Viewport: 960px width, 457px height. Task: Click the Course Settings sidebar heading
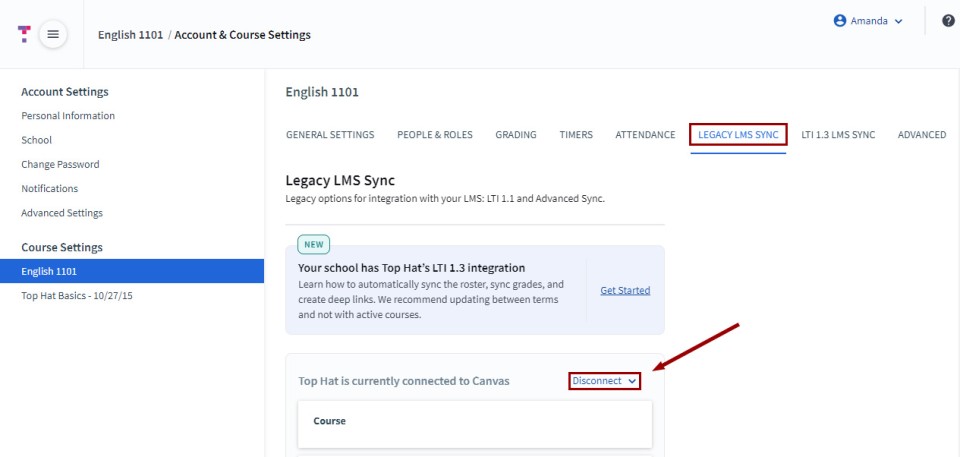[x=62, y=247]
